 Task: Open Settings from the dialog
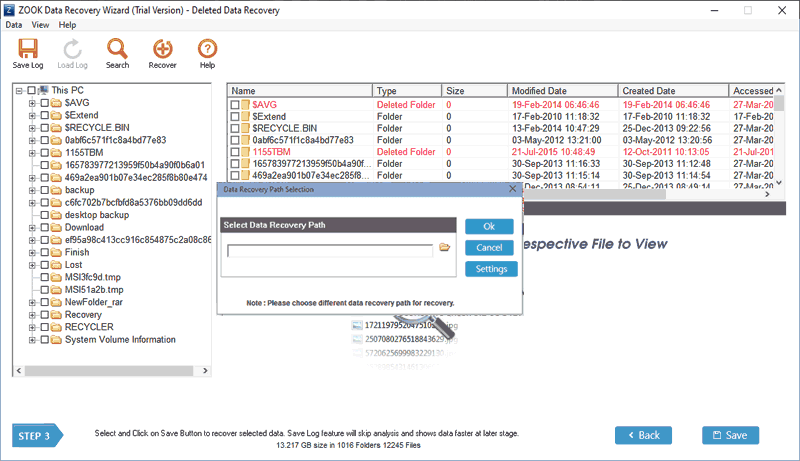(x=491, y=269)
